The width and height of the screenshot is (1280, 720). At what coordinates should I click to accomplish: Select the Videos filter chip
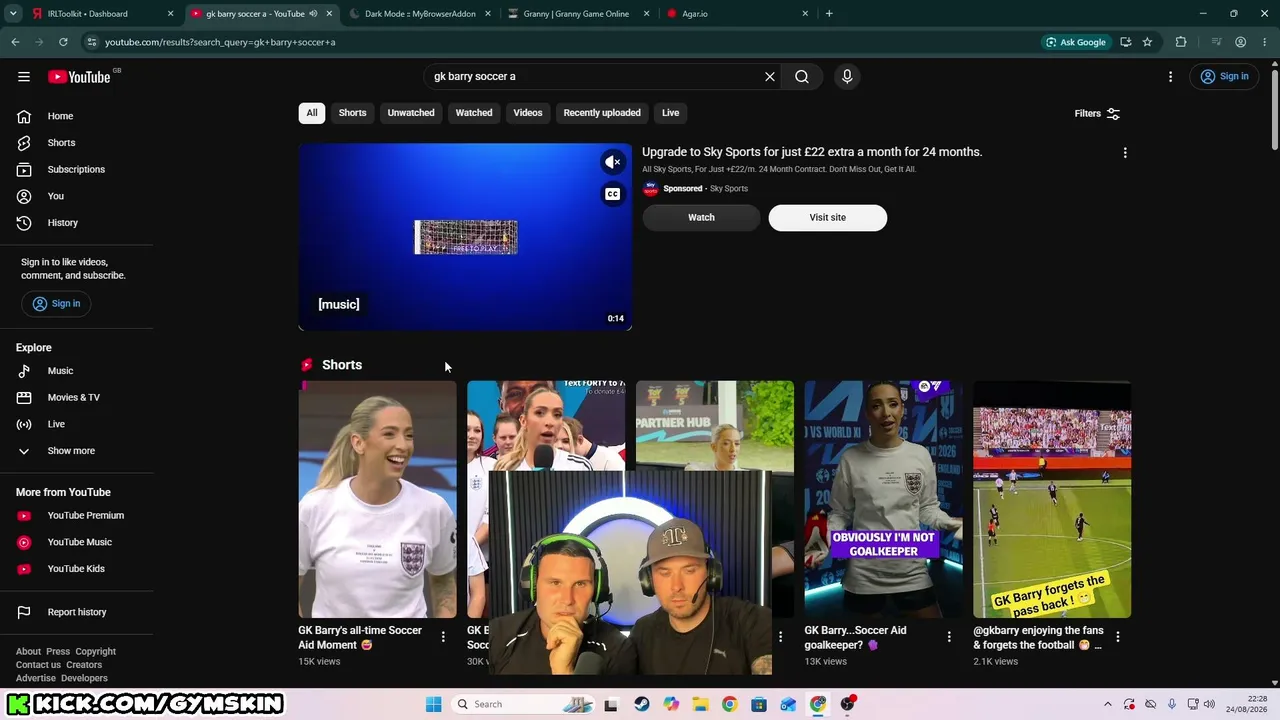pyautogui.click(x=528, y=113)
